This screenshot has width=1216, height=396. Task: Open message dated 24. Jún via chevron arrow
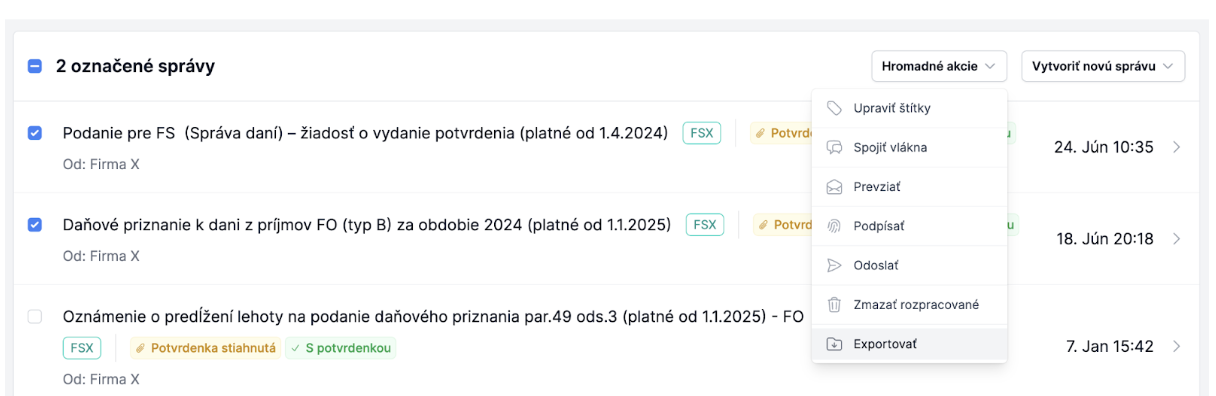[1176, 147]
